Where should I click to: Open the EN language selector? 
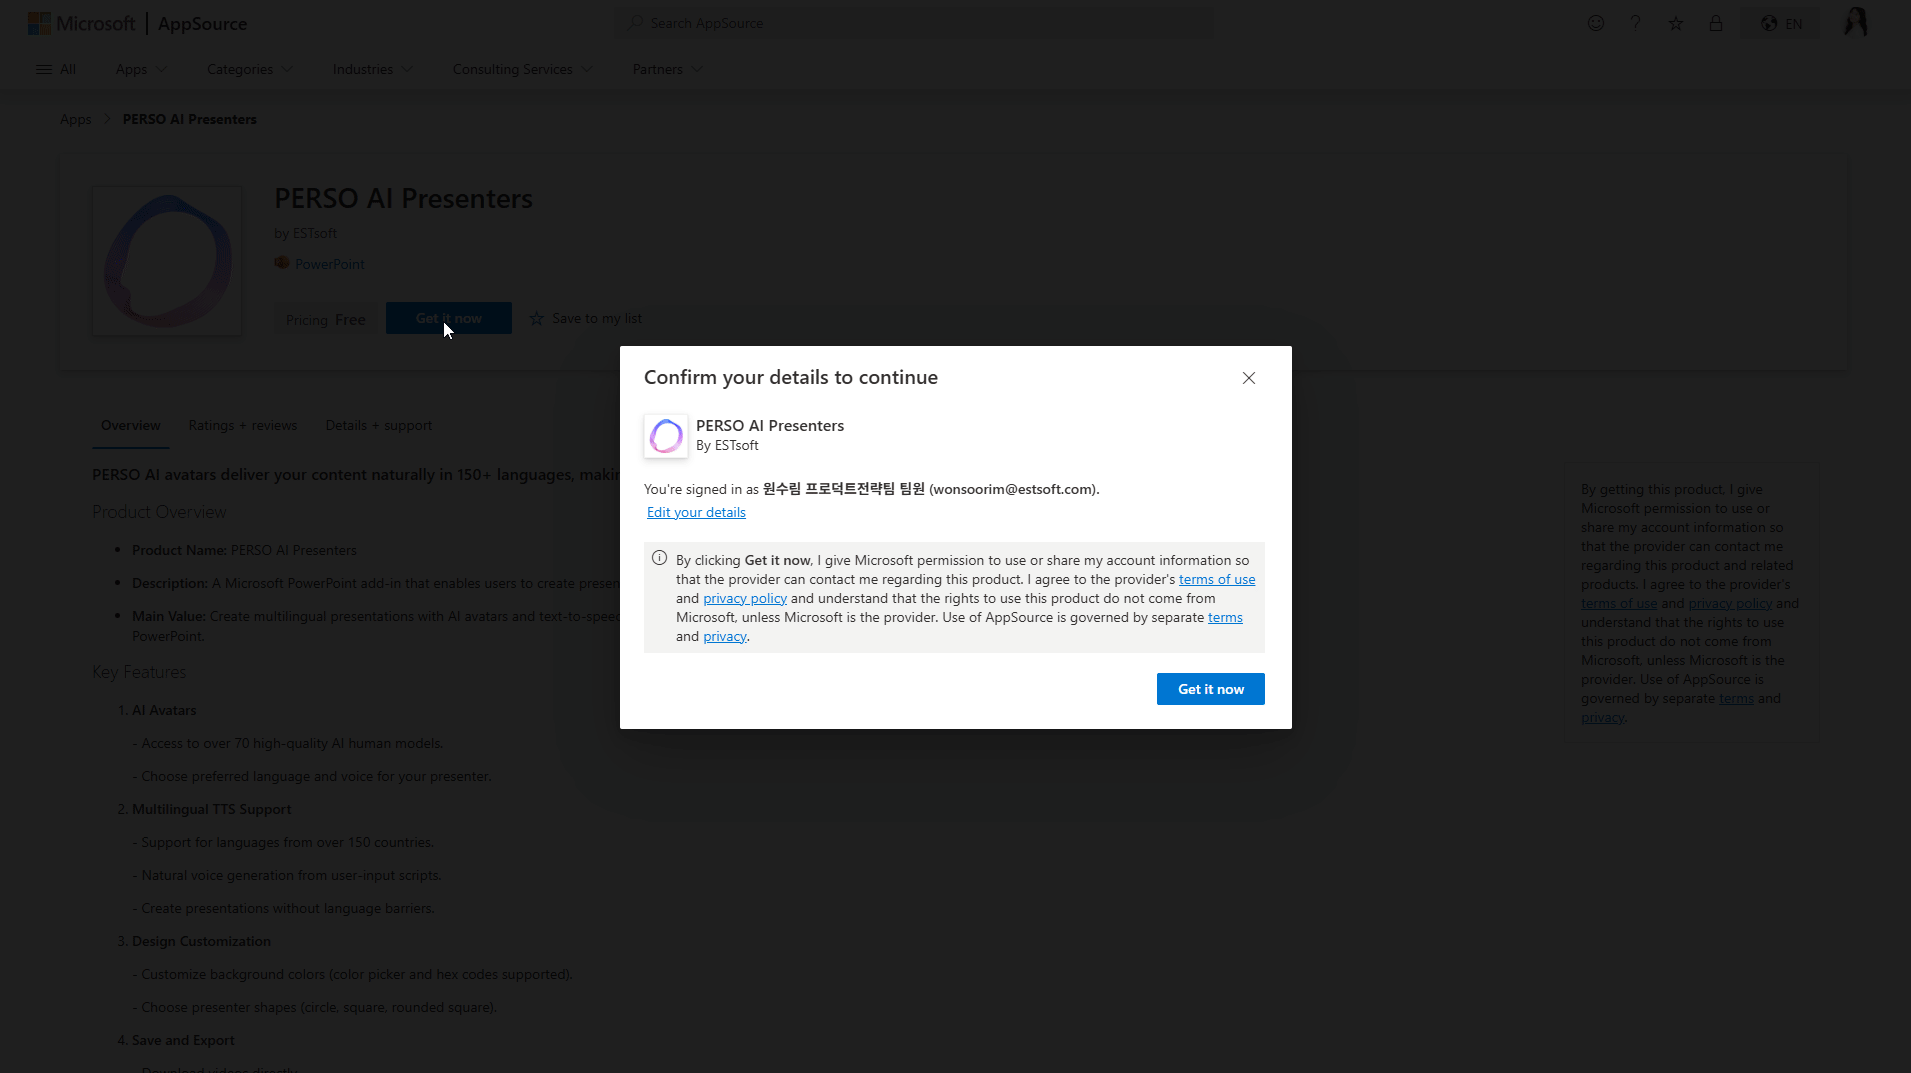point(1782,23)
